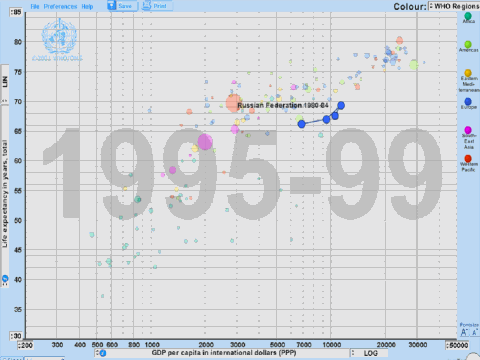Open the Help menu

(87, 6)
